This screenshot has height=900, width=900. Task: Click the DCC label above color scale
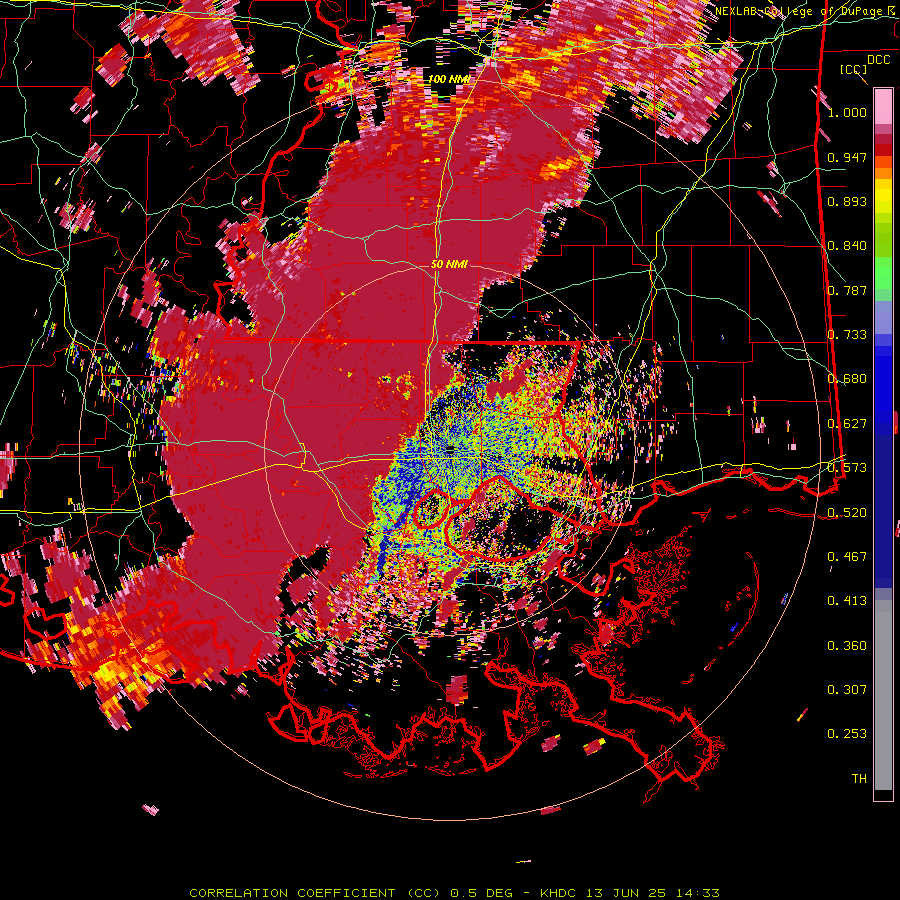879,60
